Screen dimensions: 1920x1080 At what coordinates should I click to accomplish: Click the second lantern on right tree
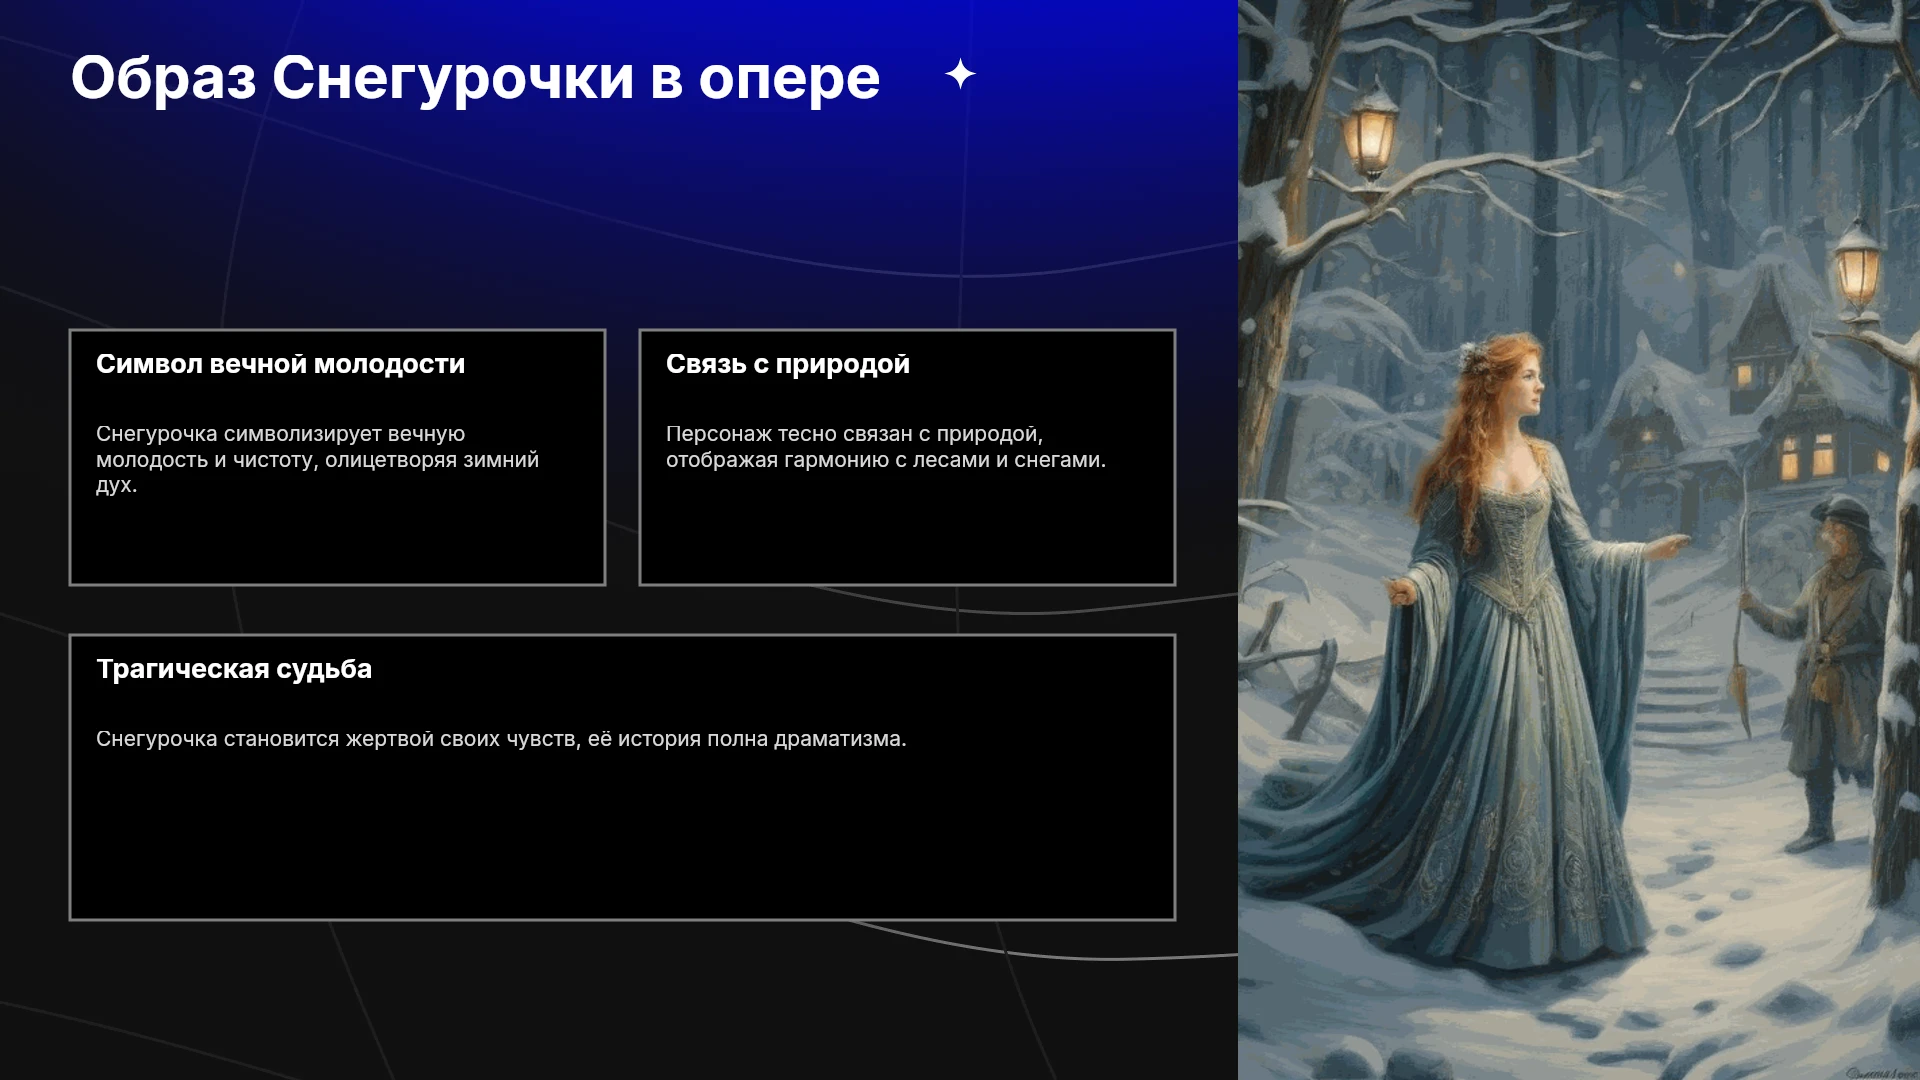[x=1856, y=265]
